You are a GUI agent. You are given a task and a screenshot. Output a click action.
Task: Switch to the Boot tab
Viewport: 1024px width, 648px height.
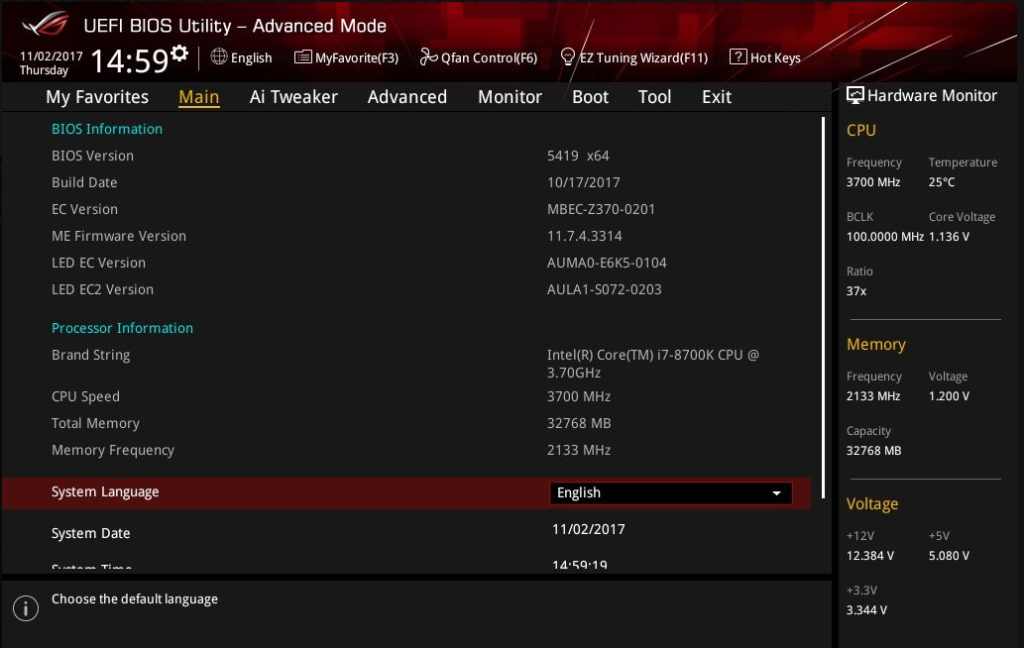(x=590, y=97)
